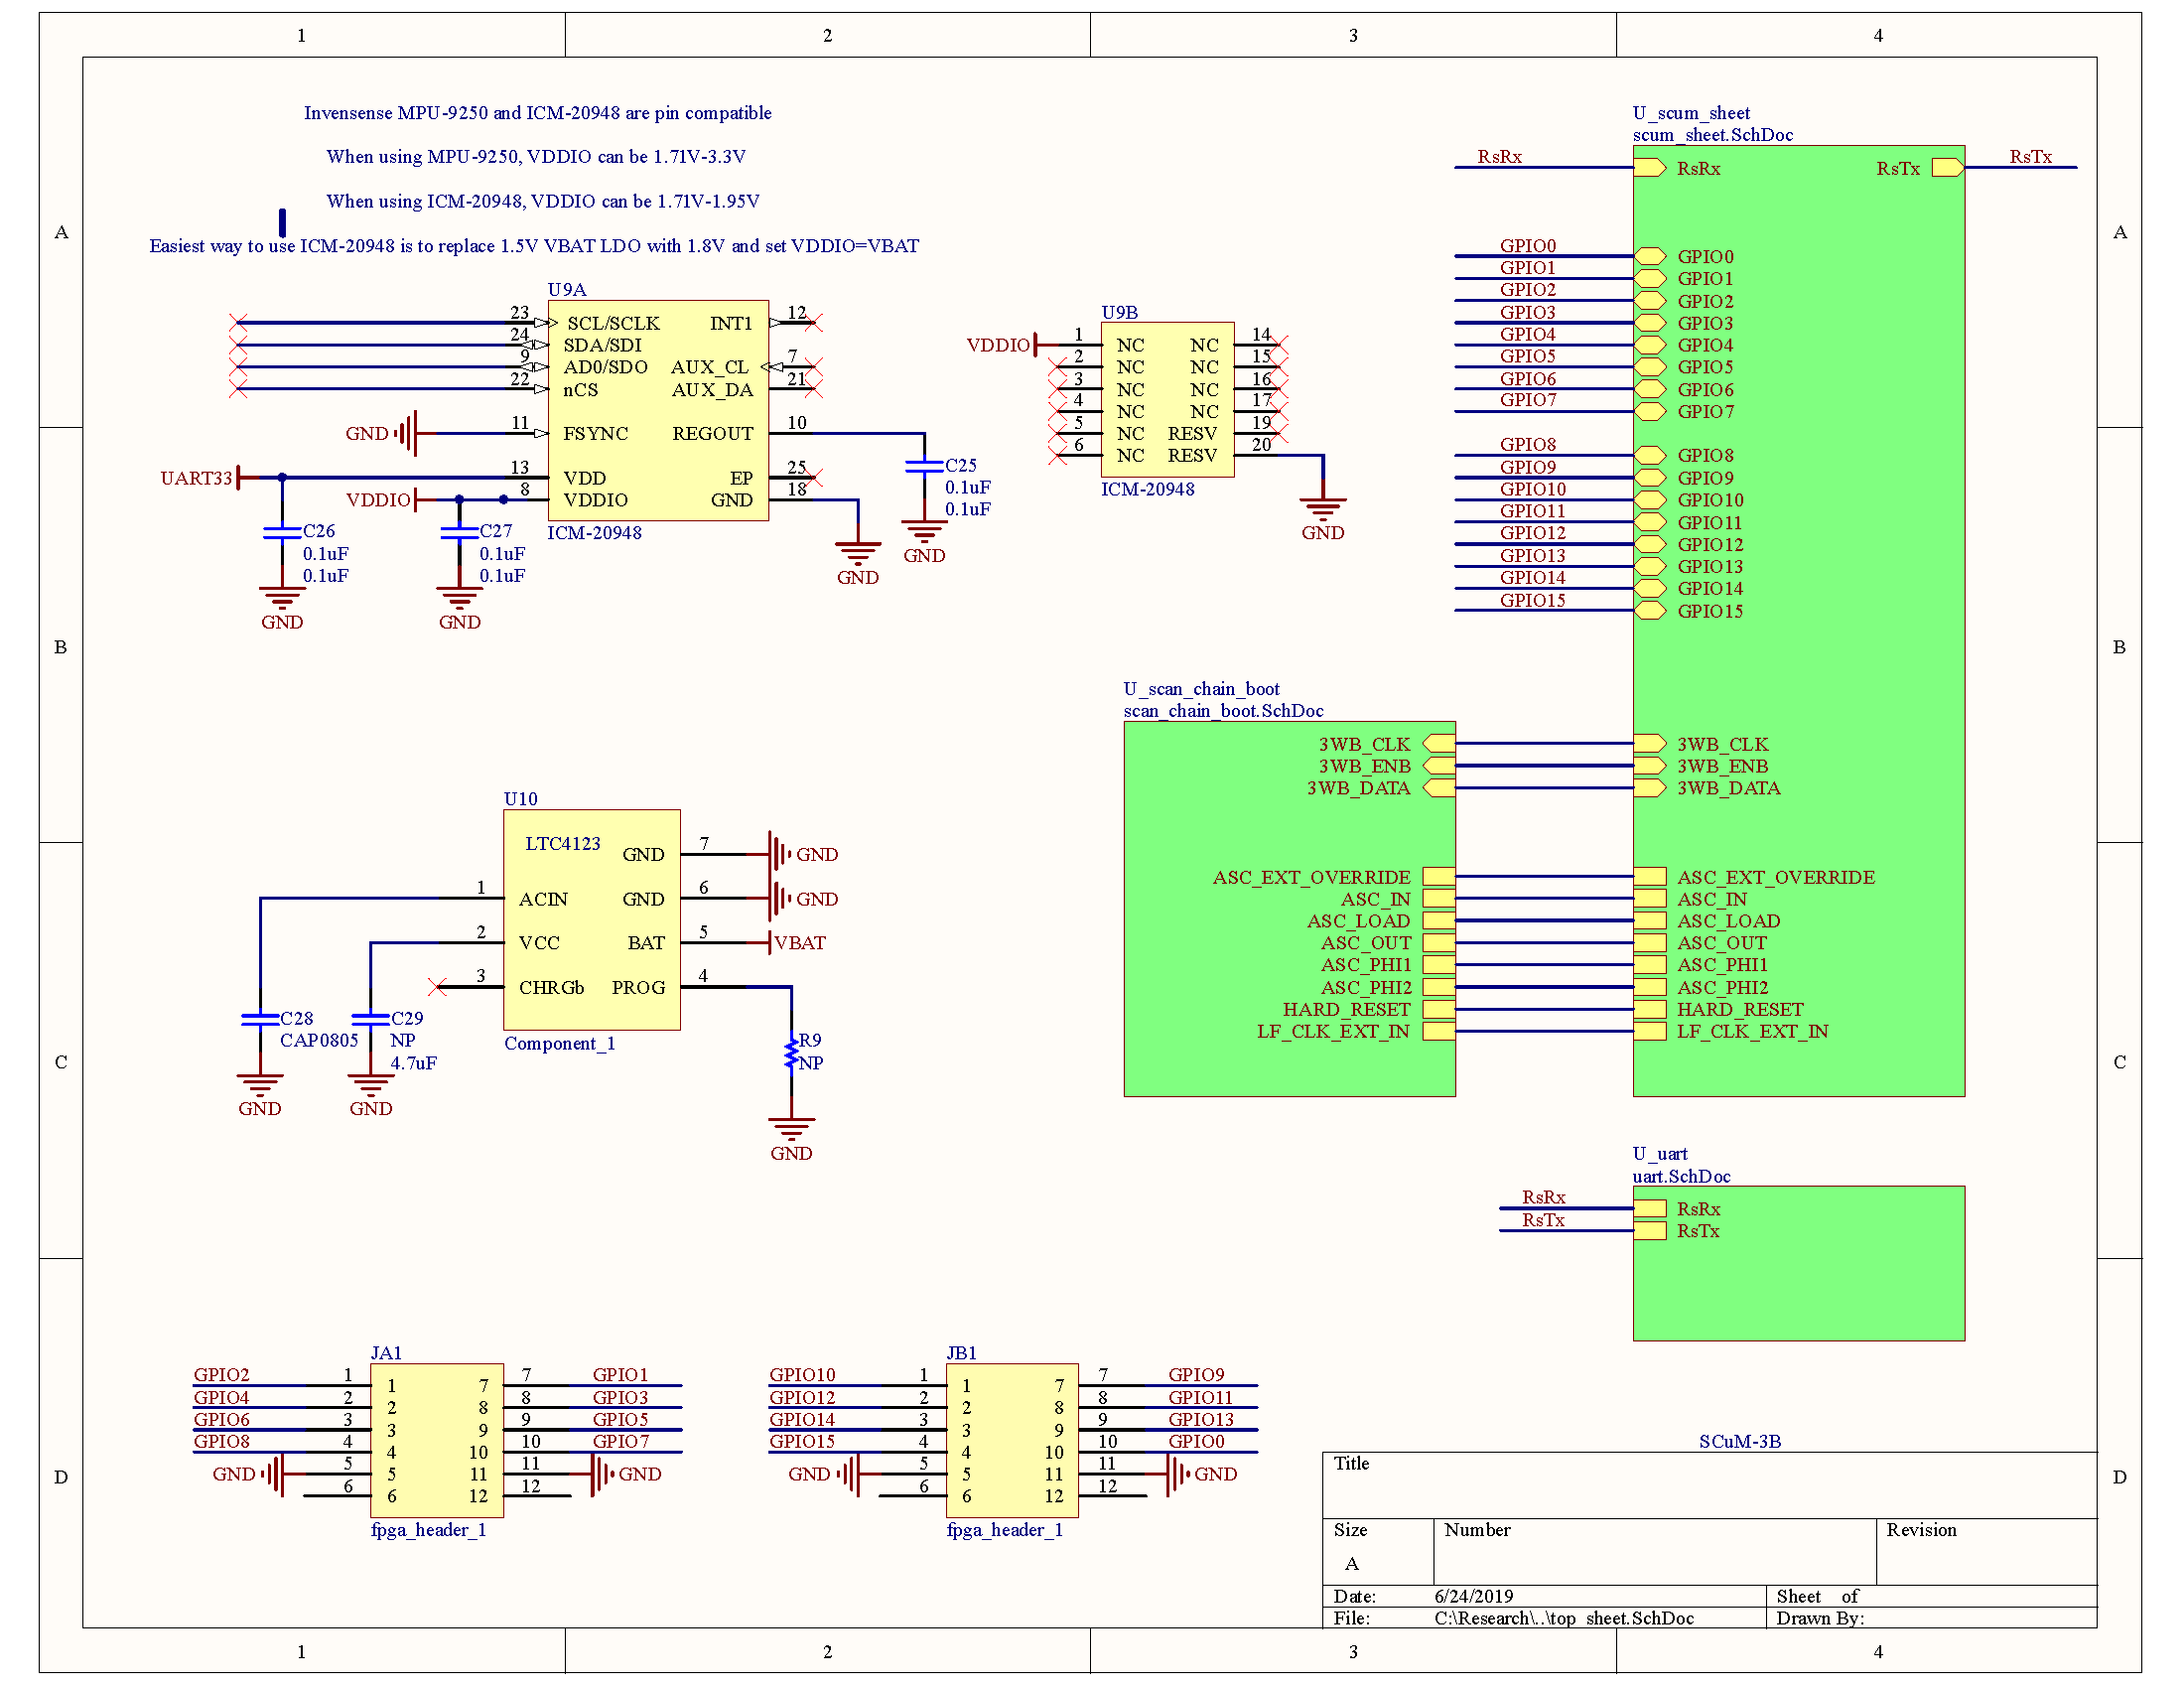Select capacitor C26 symbol on UART33 rail

(x=282, y=532)
